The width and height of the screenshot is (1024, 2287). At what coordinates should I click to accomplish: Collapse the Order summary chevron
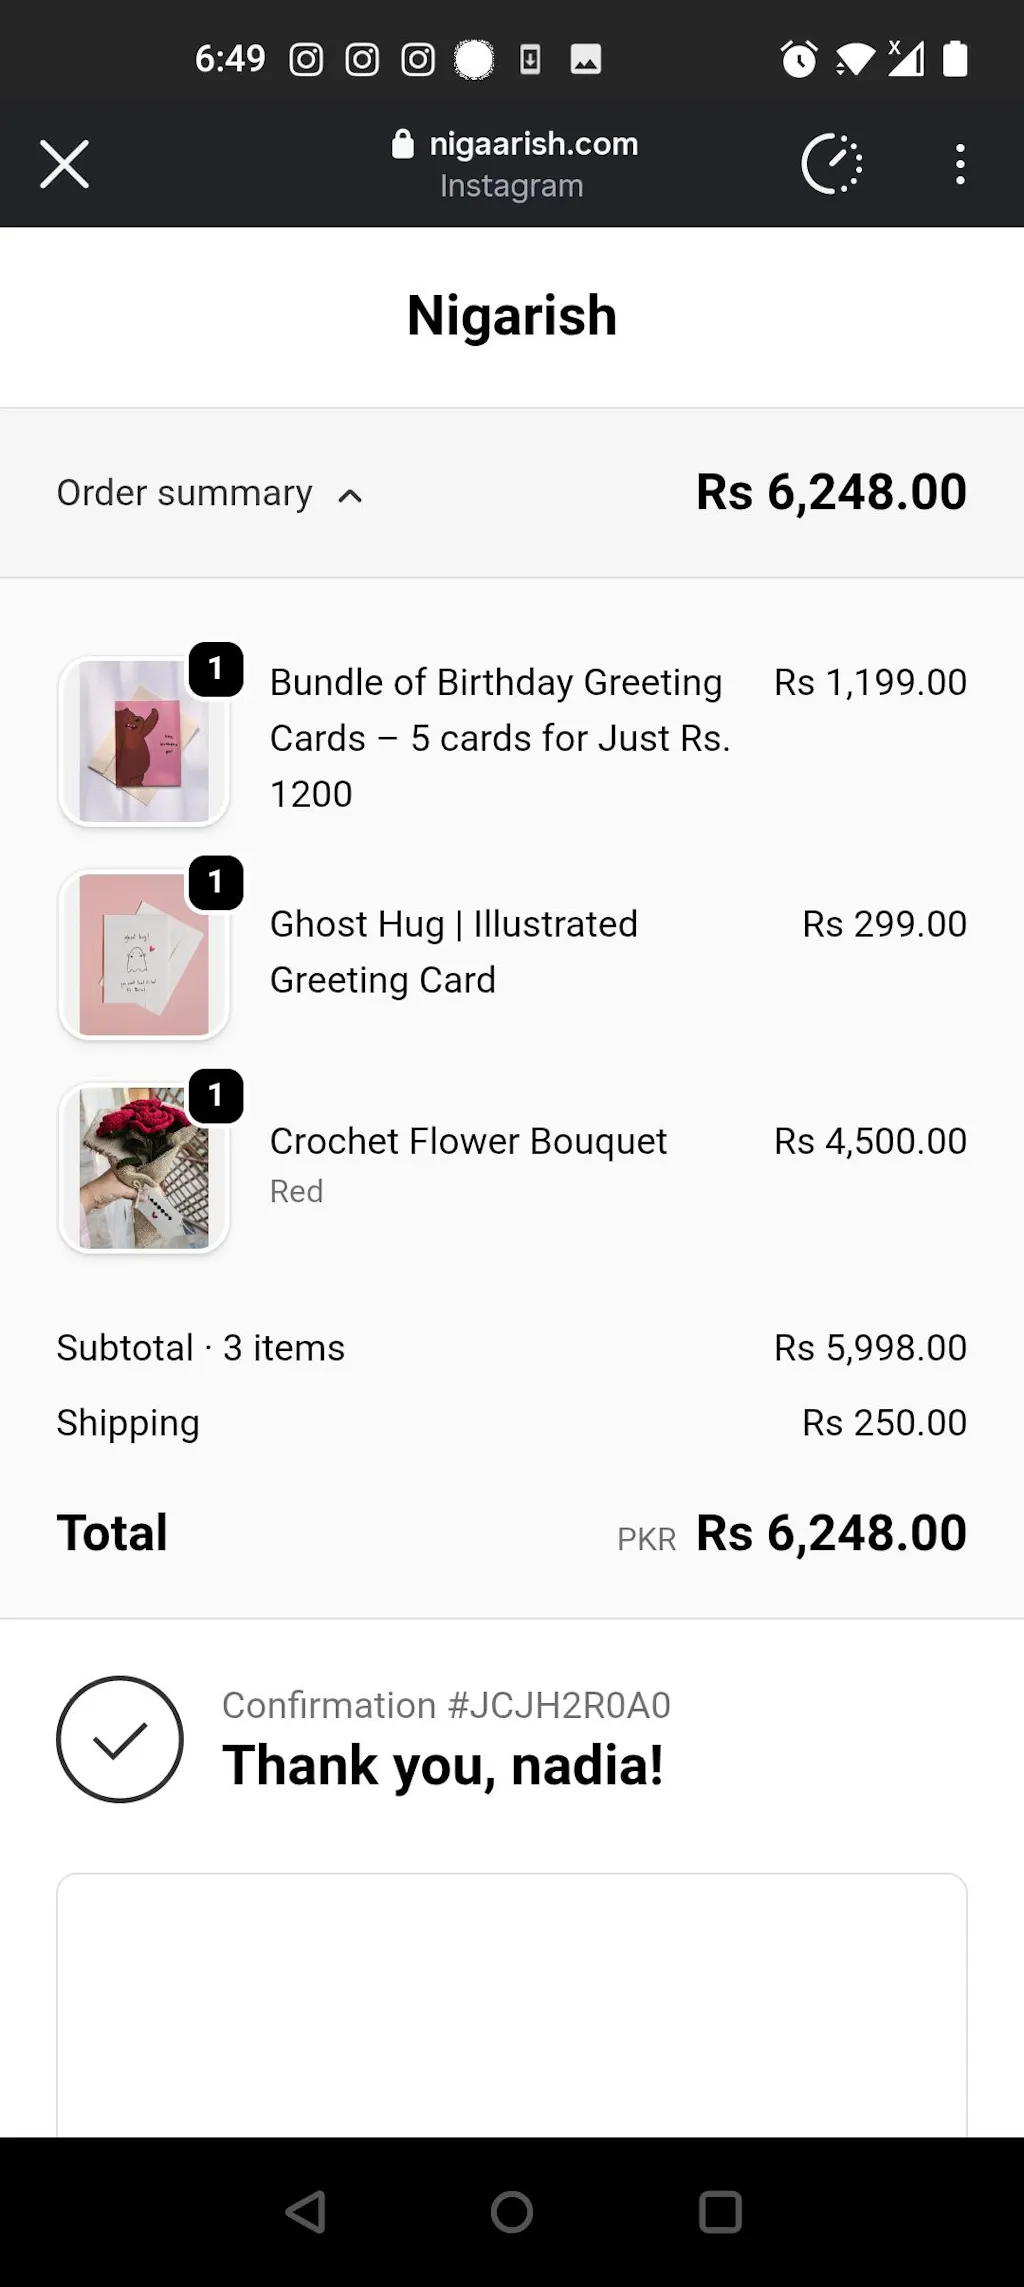pyautogui.click(x=350, y=496)
